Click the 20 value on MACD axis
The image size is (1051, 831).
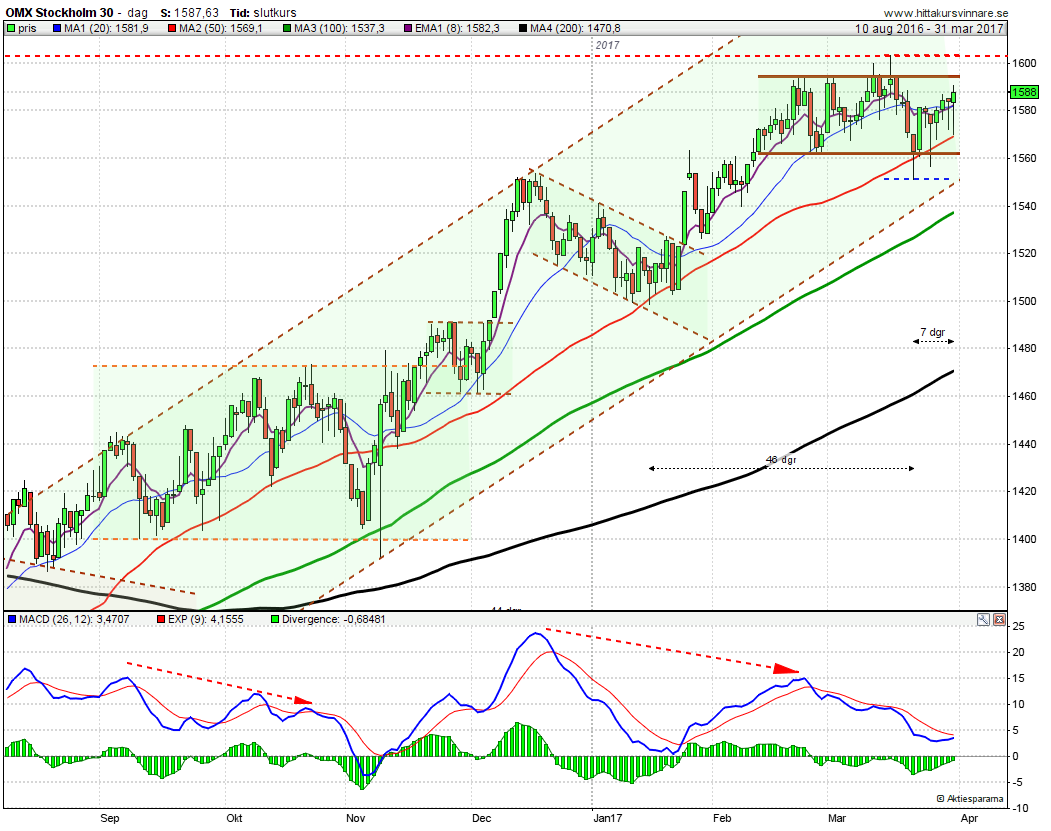1019,652
